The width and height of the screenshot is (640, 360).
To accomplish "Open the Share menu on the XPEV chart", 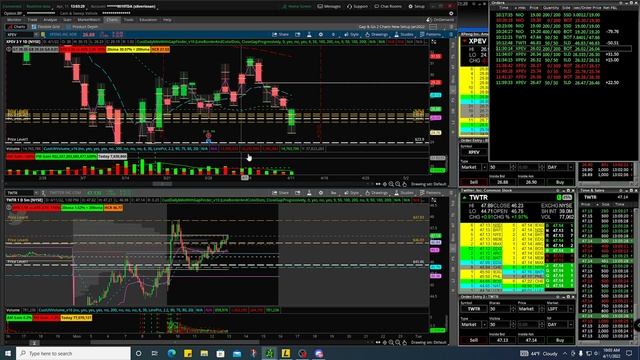I will [280, 35].
